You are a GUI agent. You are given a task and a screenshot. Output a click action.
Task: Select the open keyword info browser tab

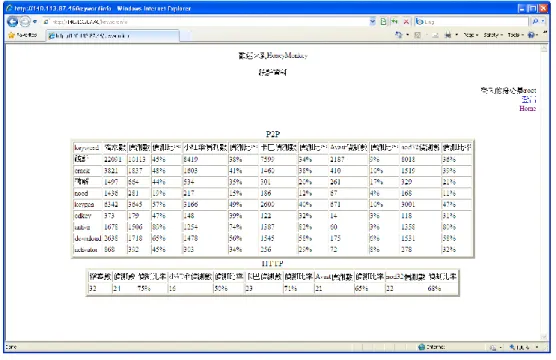coord(113,35)
